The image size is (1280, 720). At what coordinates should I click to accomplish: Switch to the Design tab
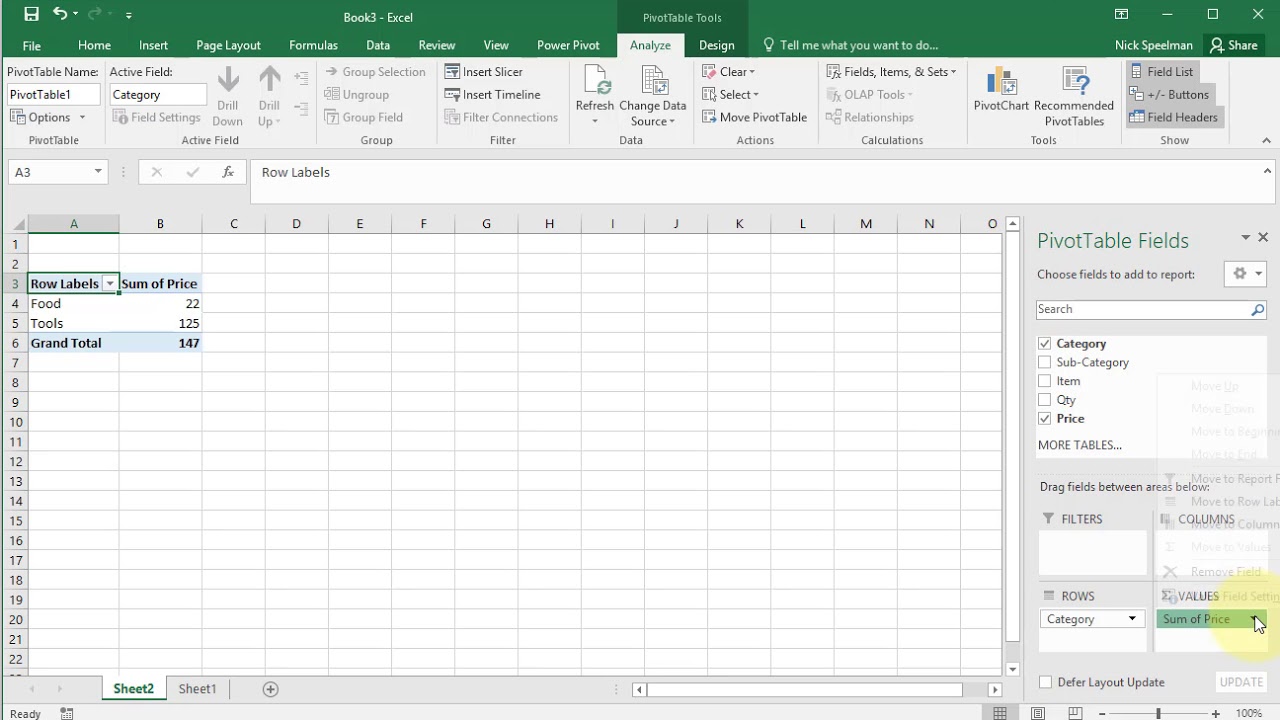coord(716,45)
